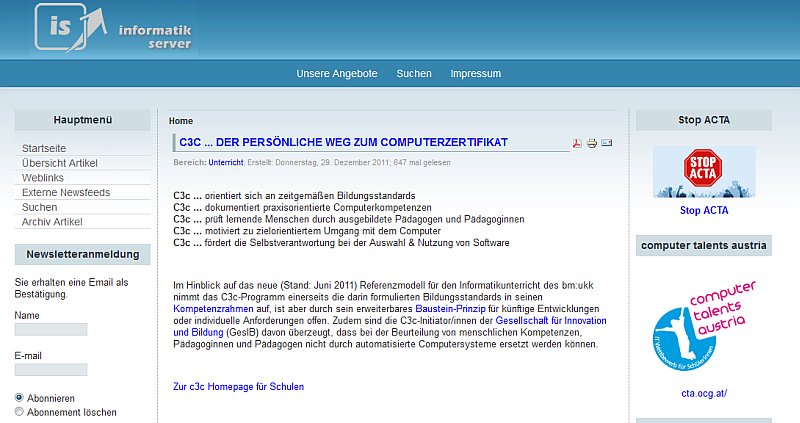Open Weblinks in the sidebar menu

tap(43, 177)
